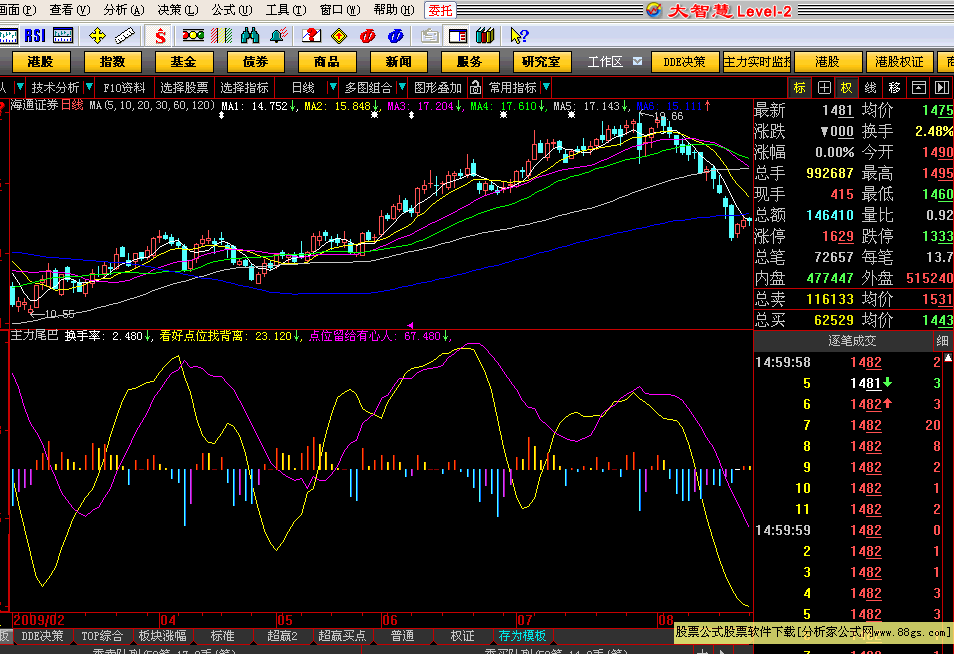This screenshot has width=954, height=654.
Task: Open the binoculars search tool
Action: coord(250,36)
